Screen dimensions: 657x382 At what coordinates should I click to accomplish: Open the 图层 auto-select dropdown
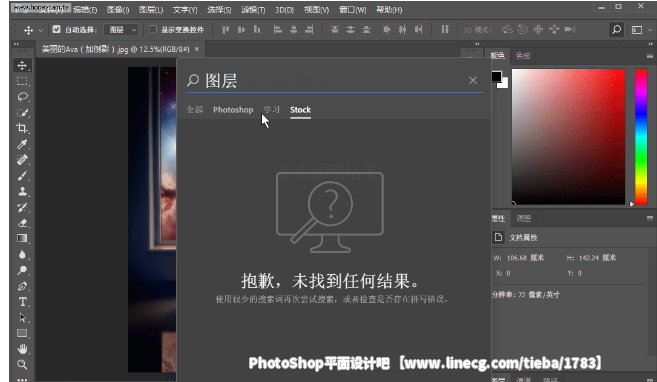pos(121,29)
